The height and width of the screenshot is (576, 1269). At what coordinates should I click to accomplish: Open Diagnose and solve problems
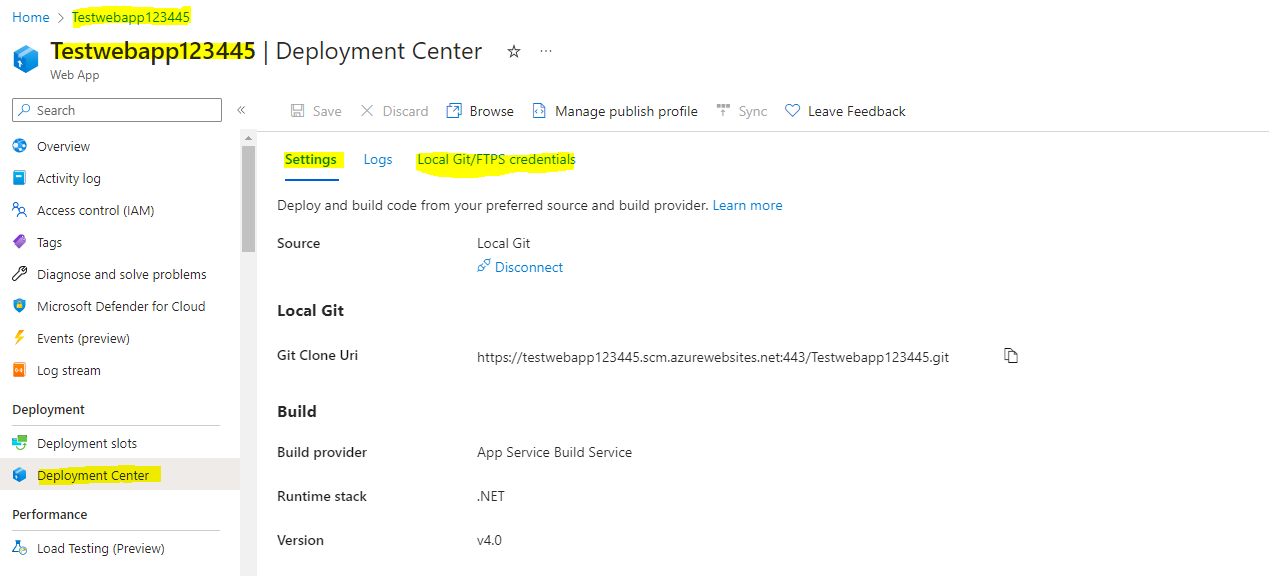tap(120, 274)
